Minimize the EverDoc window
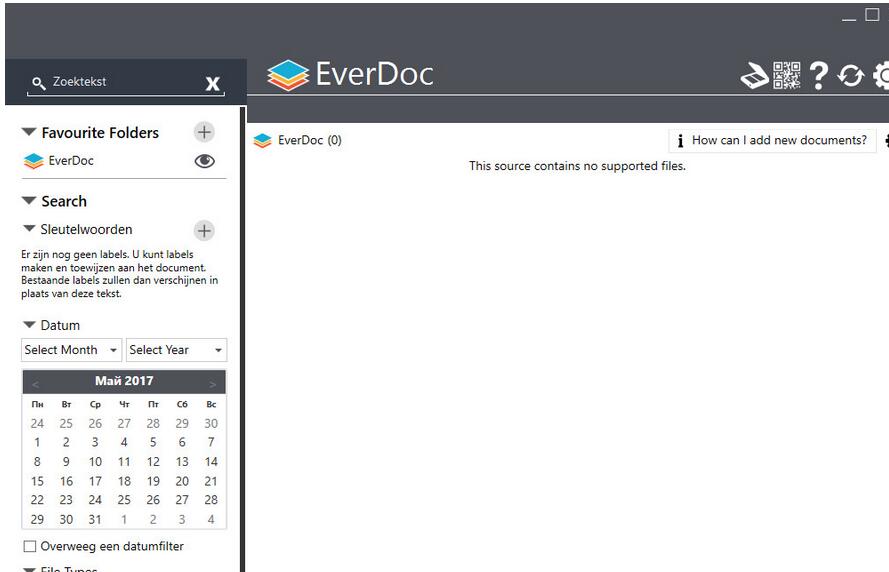The image size is (889, 572). pyautogui.click(x=849, y=19)
